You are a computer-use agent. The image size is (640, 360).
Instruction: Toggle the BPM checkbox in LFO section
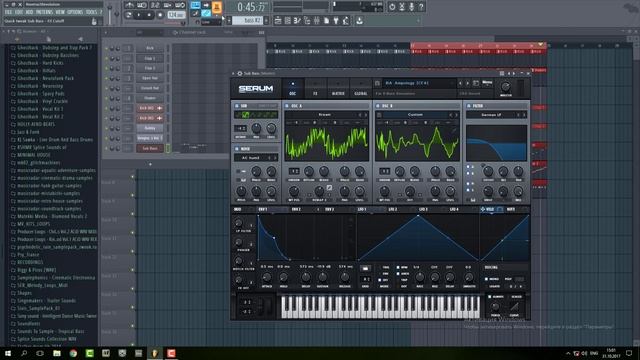click(x=398, y=268)
